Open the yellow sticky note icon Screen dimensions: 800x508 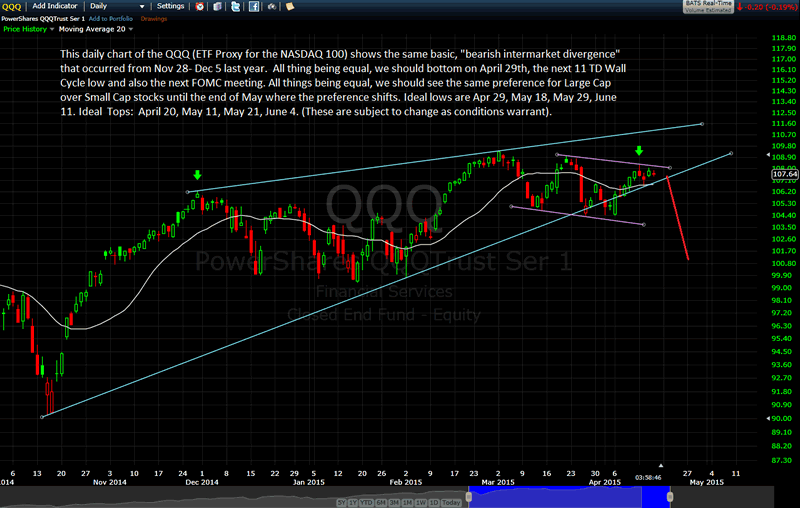(290, 7)
